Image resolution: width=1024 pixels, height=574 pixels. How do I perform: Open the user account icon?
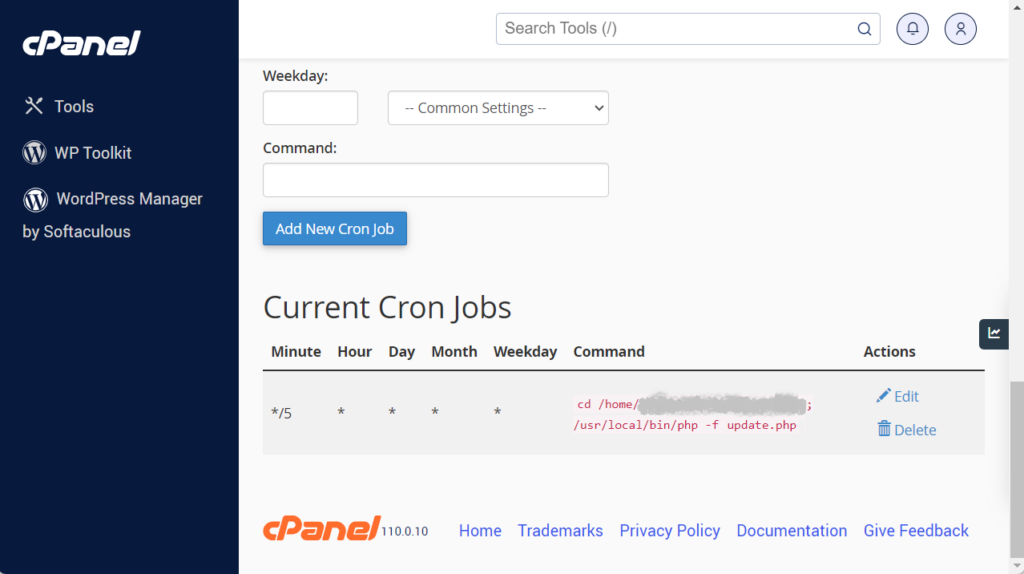pyautogui.click(x=961, y=29)
